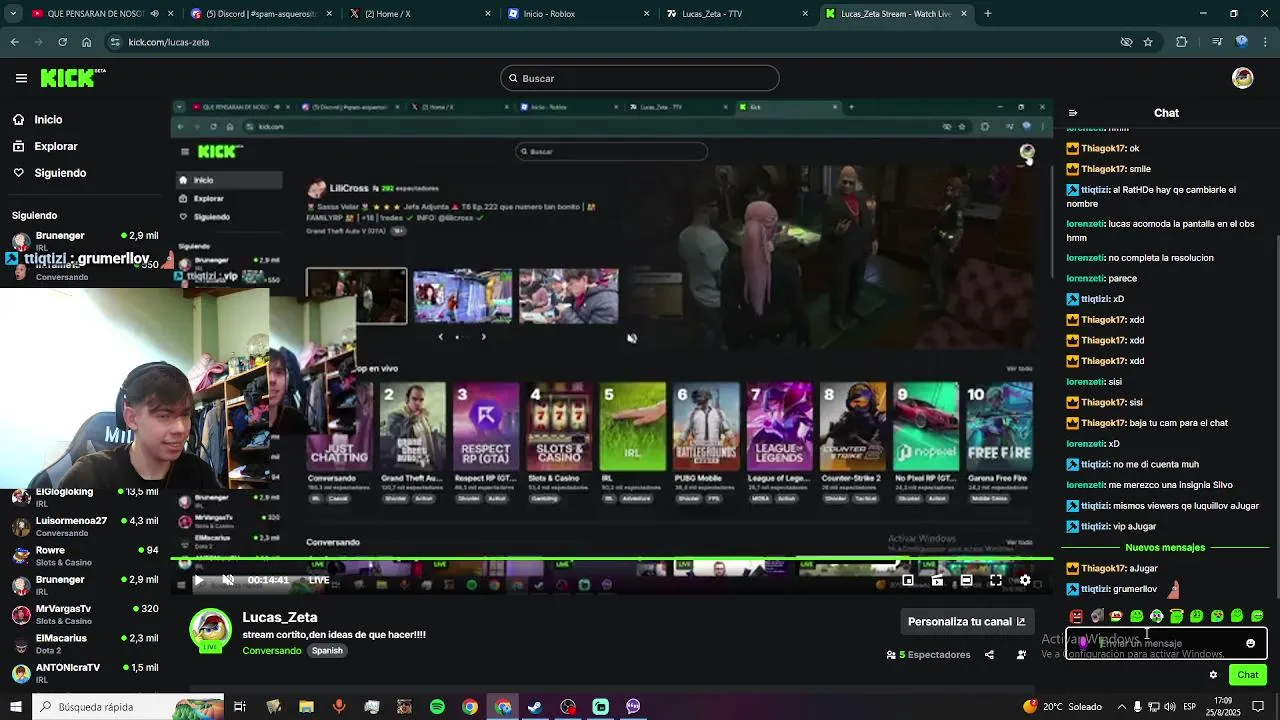Open a new browser tab

[x=988, y=14]
